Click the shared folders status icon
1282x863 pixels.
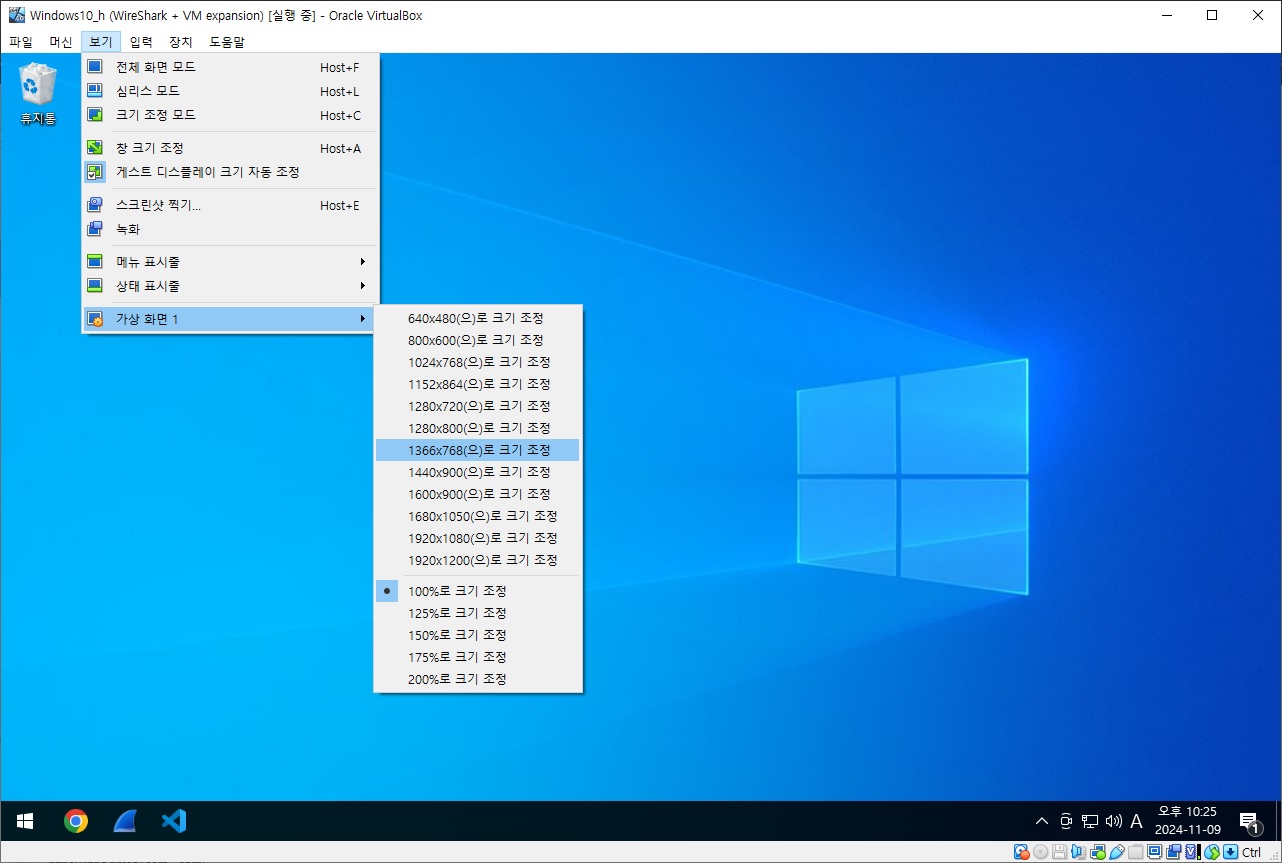pos(1135,852)
